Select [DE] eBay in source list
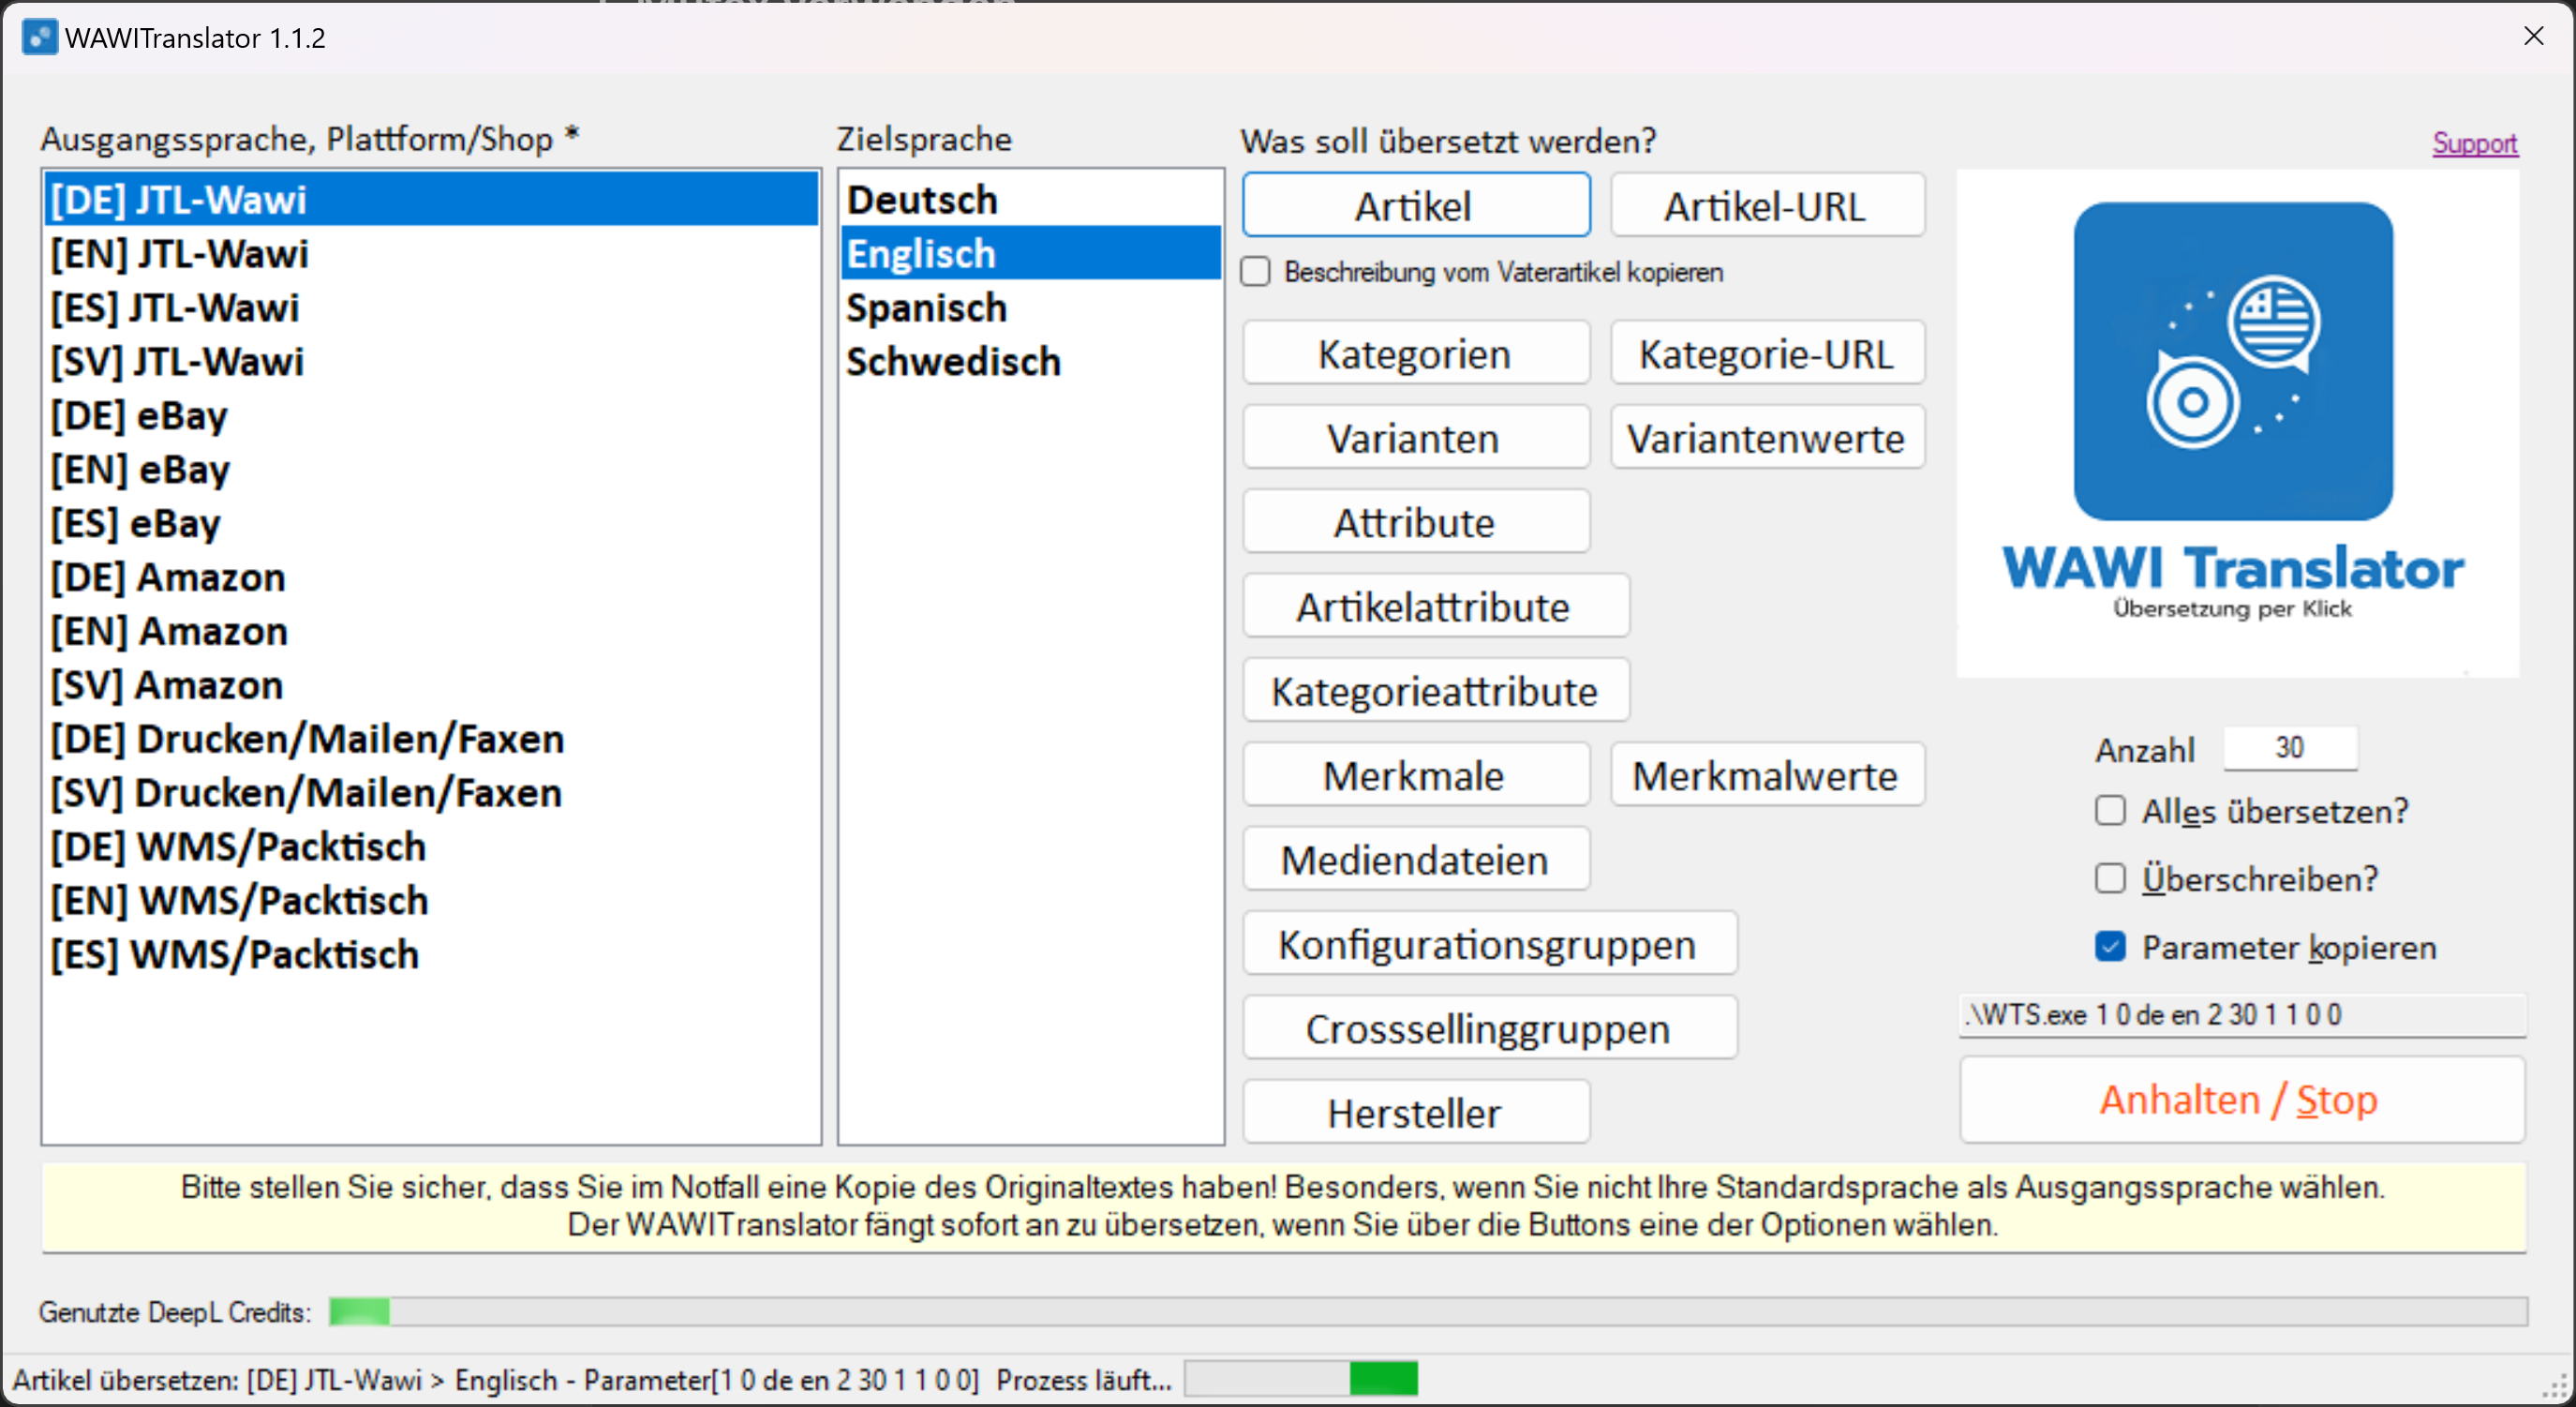This screenshot has height=1407, width=2576. coord(432,415)
